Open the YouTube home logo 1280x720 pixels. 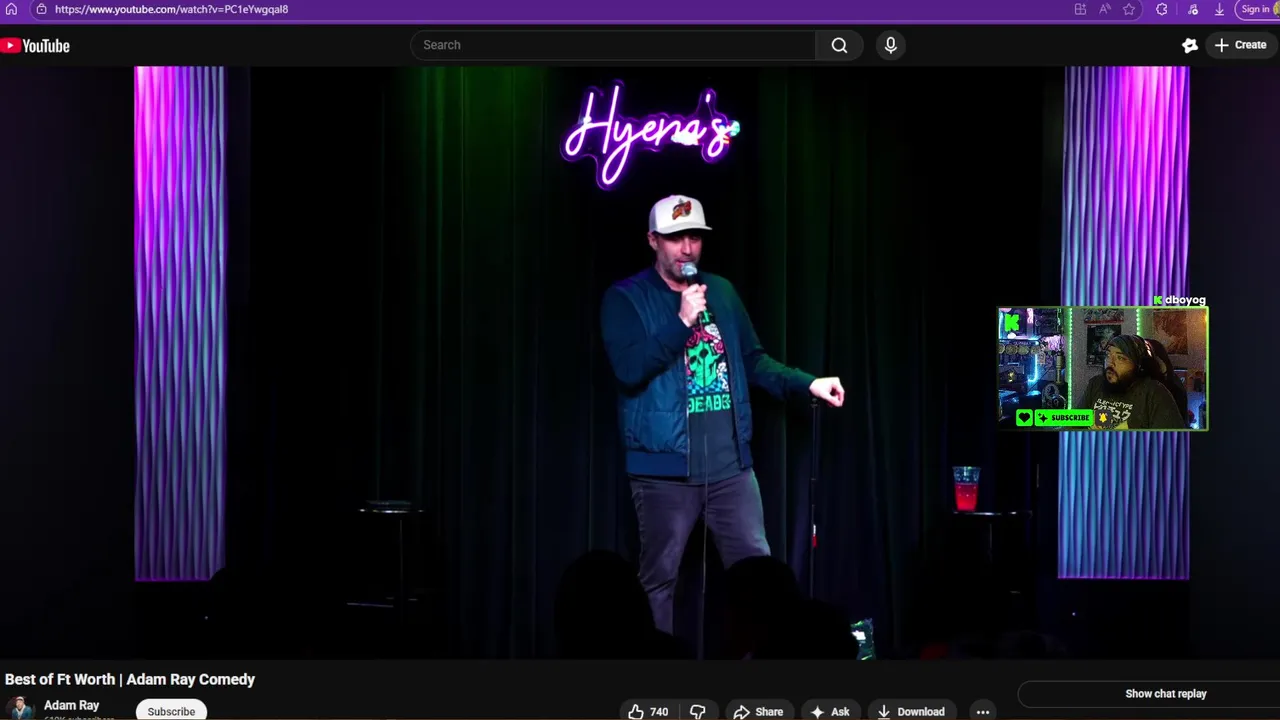(x=35, y=45)
